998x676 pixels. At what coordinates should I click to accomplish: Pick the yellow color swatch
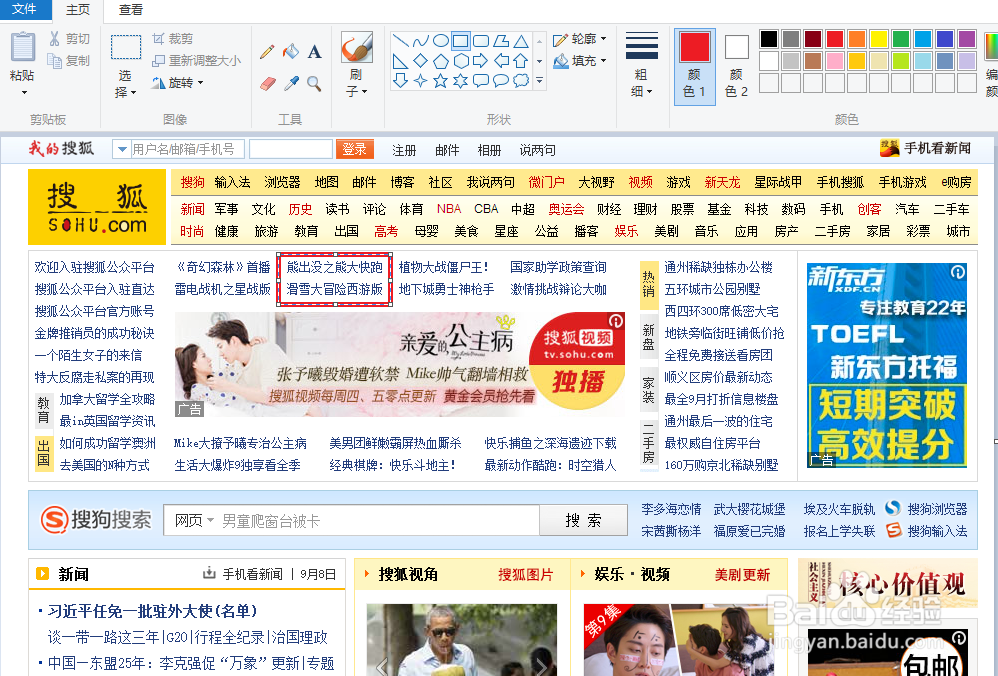[879, 39]
